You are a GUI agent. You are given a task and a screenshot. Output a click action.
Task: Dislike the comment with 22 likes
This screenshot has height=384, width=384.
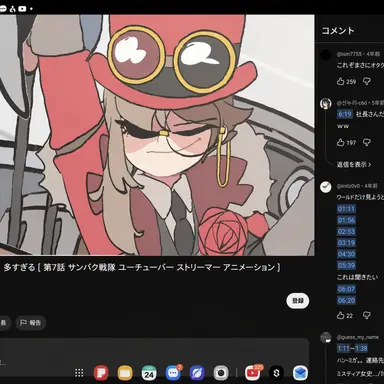click(367, 315)
